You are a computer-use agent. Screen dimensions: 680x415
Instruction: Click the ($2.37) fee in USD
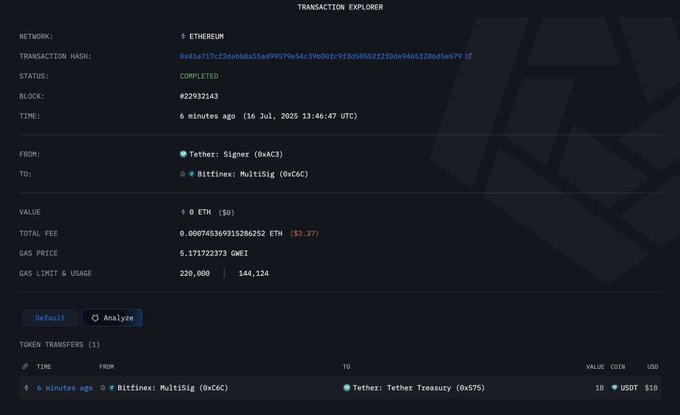[304, 233]
